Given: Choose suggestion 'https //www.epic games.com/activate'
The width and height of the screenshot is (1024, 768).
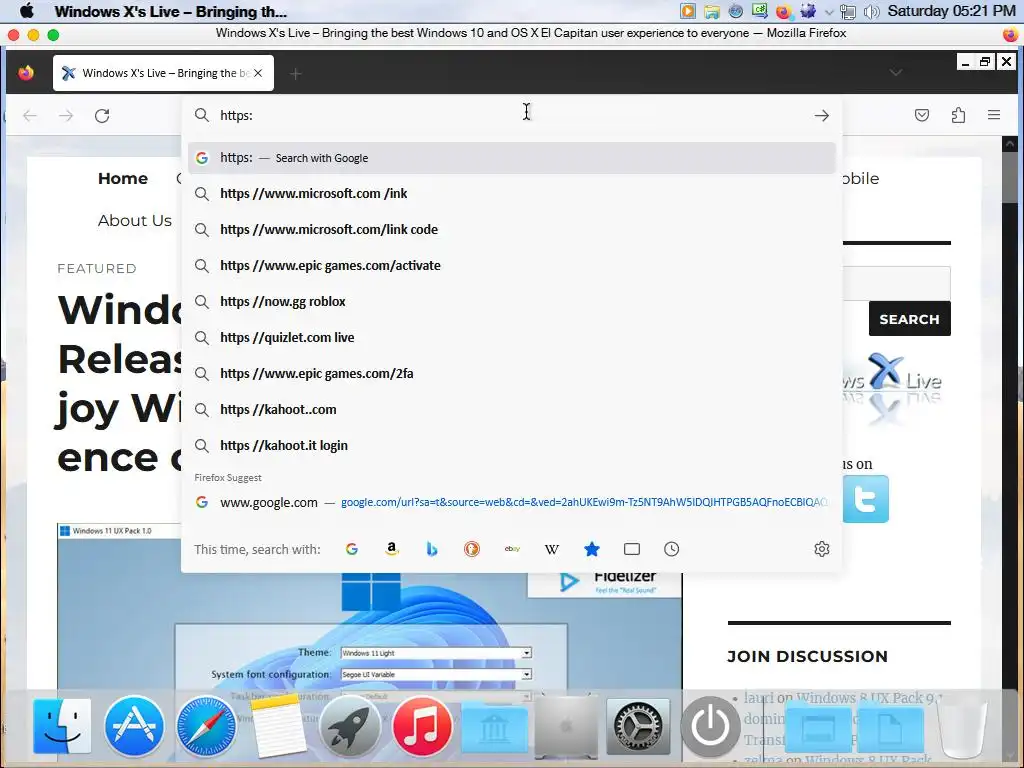Looking at the screenshot, I should coord(511,265).
